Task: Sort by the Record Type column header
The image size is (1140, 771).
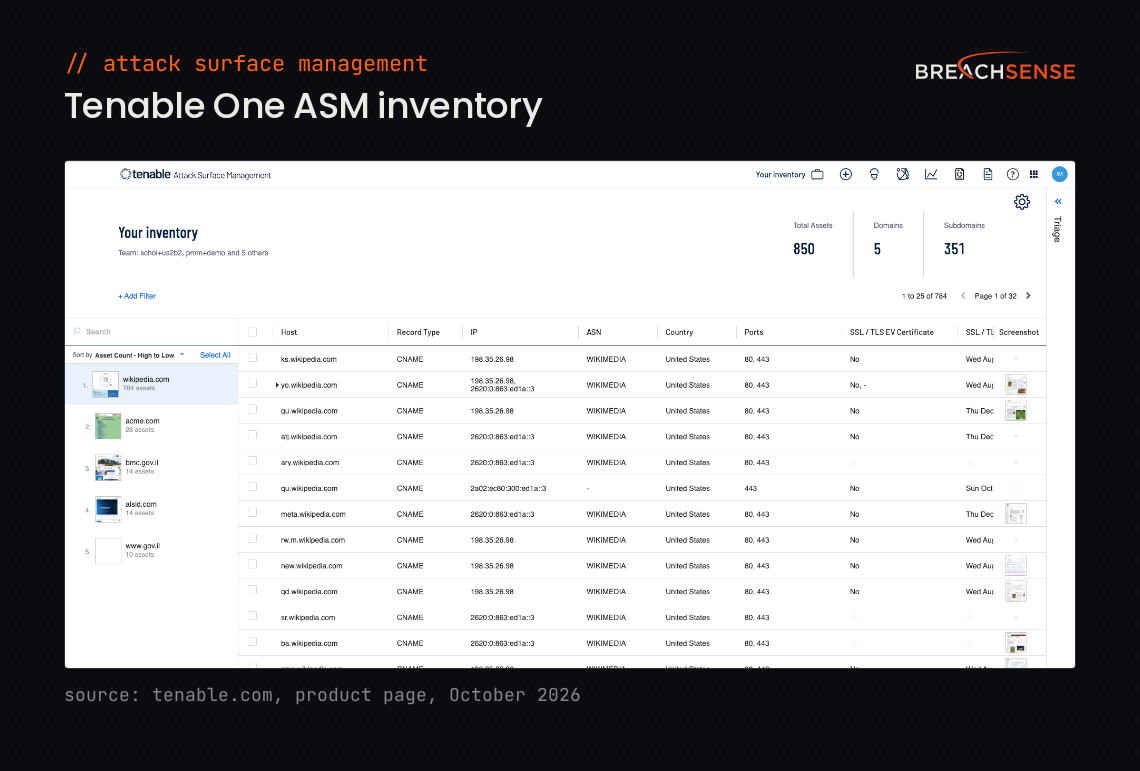Action: tap(418, 332)
